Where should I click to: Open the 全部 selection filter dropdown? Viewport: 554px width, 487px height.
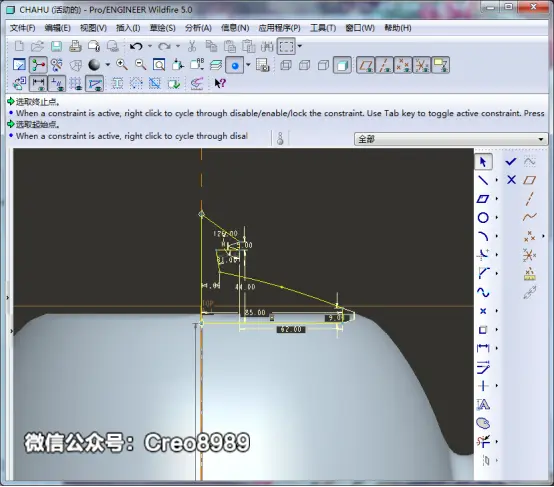pyautogui.click(x=451, y=139)
